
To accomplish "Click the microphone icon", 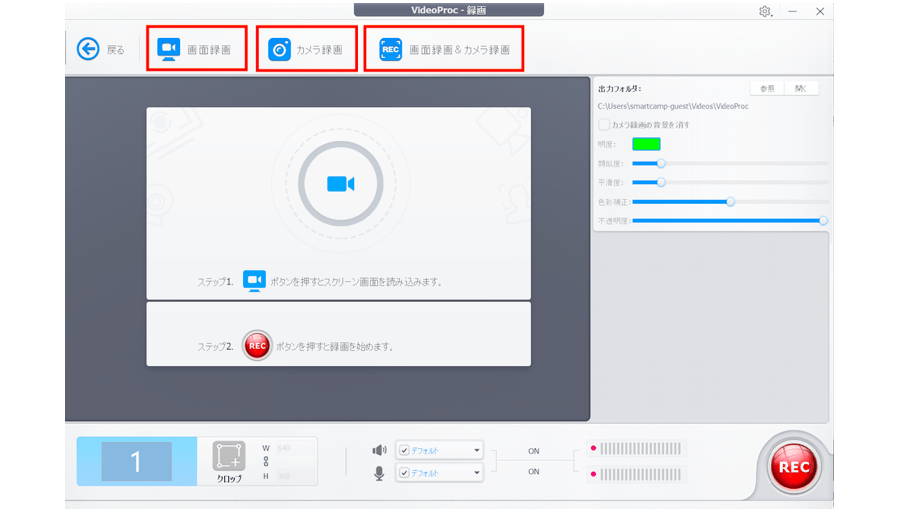I will tap(379, 473).
